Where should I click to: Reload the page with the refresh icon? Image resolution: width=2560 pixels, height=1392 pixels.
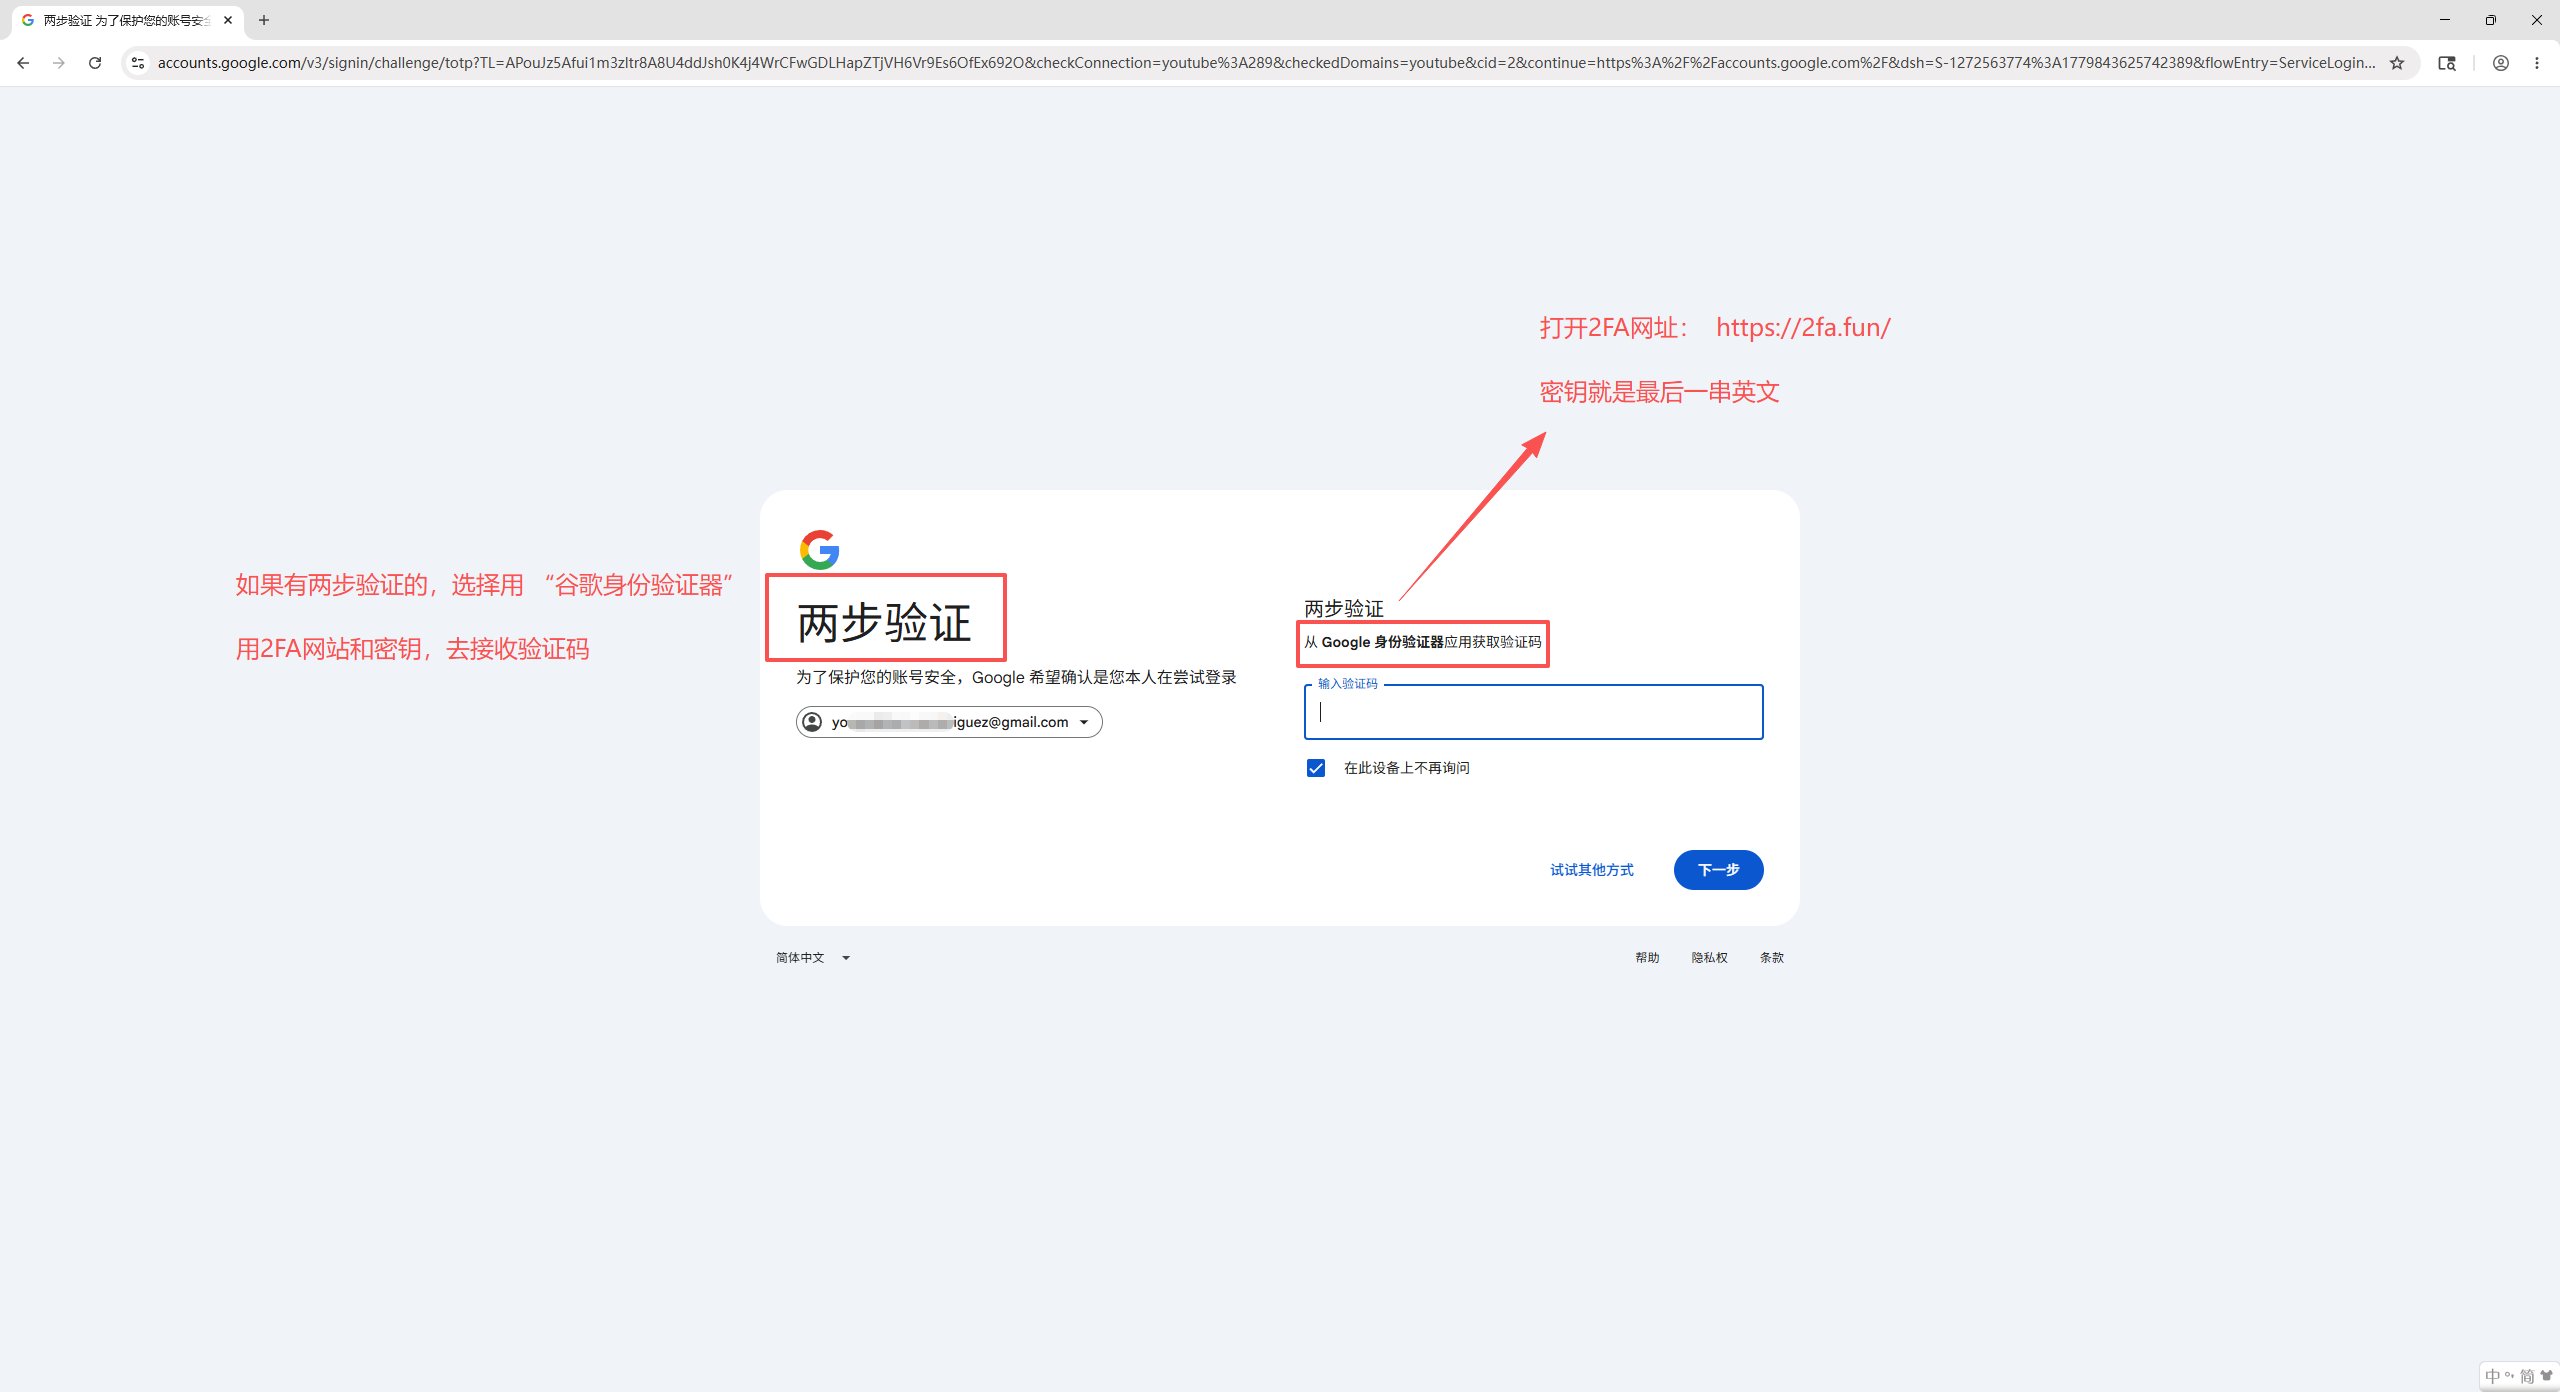(95, 63)
